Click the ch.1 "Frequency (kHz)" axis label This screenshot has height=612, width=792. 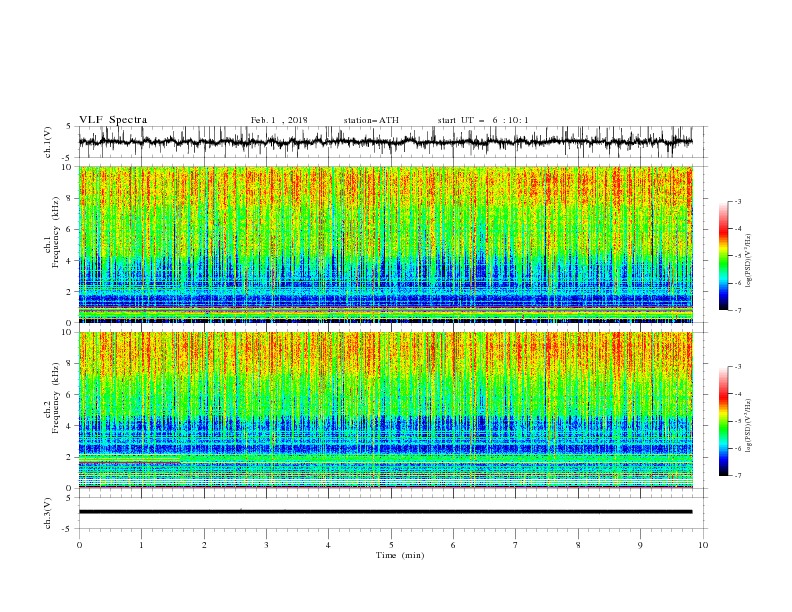[56, 232]
